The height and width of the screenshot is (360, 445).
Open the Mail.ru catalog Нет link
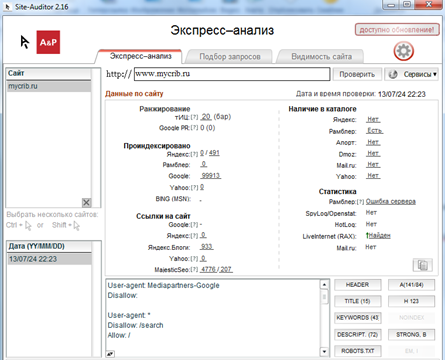[x=373, y=165]
